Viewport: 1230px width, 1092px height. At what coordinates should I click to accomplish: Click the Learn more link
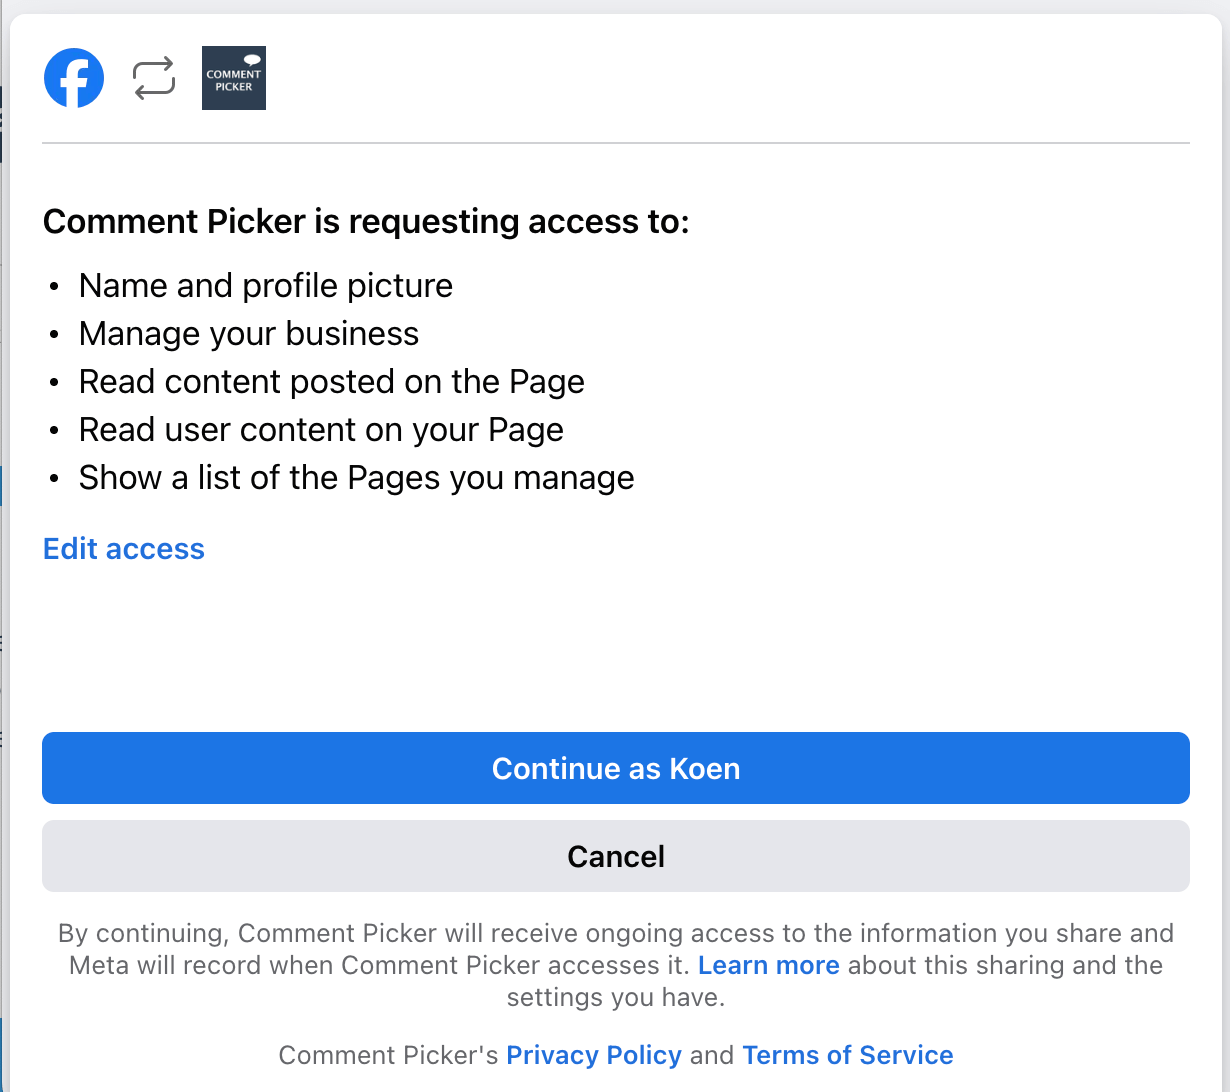pyautogui.click(x=768, y=965)
